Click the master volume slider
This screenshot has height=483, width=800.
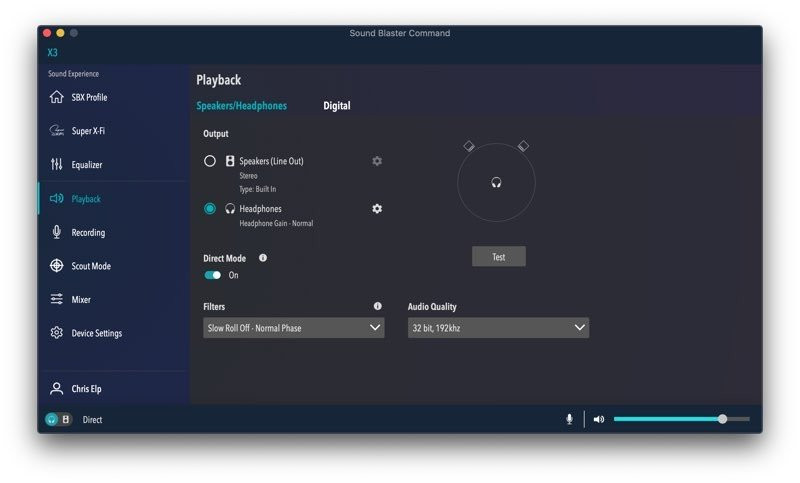pyautogui.click(x=680, y=419)
